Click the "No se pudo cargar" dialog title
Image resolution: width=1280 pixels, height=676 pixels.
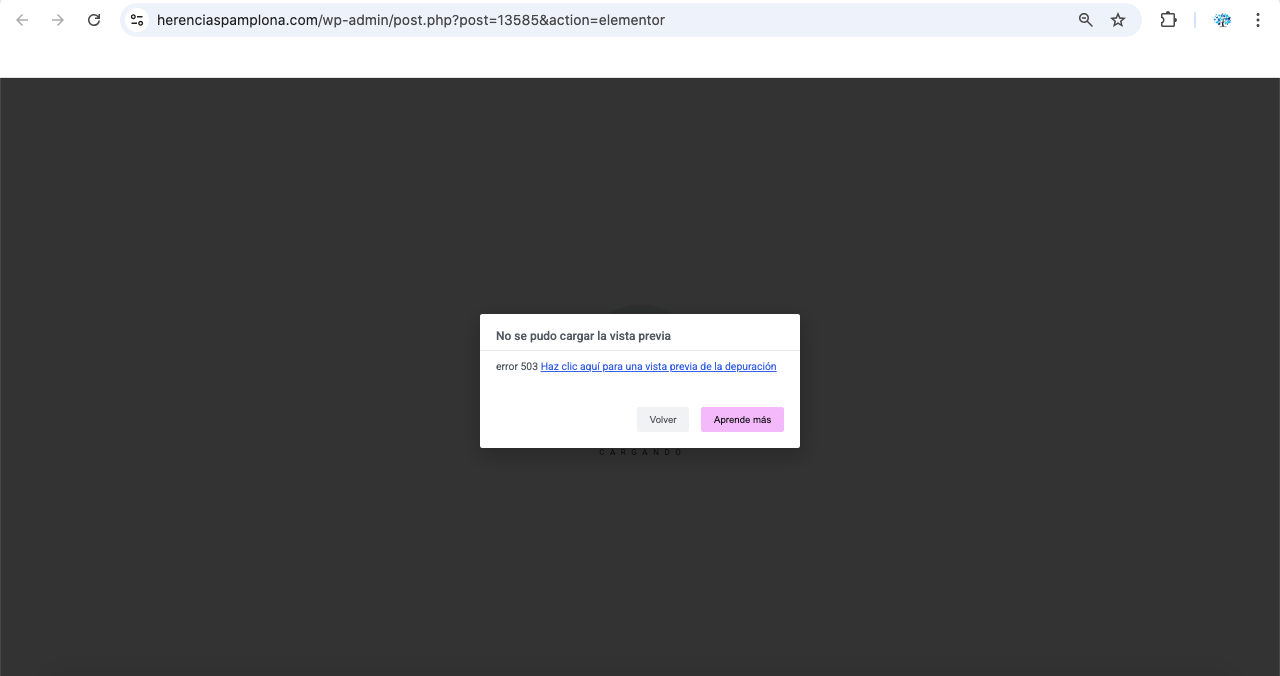[583, 336]
